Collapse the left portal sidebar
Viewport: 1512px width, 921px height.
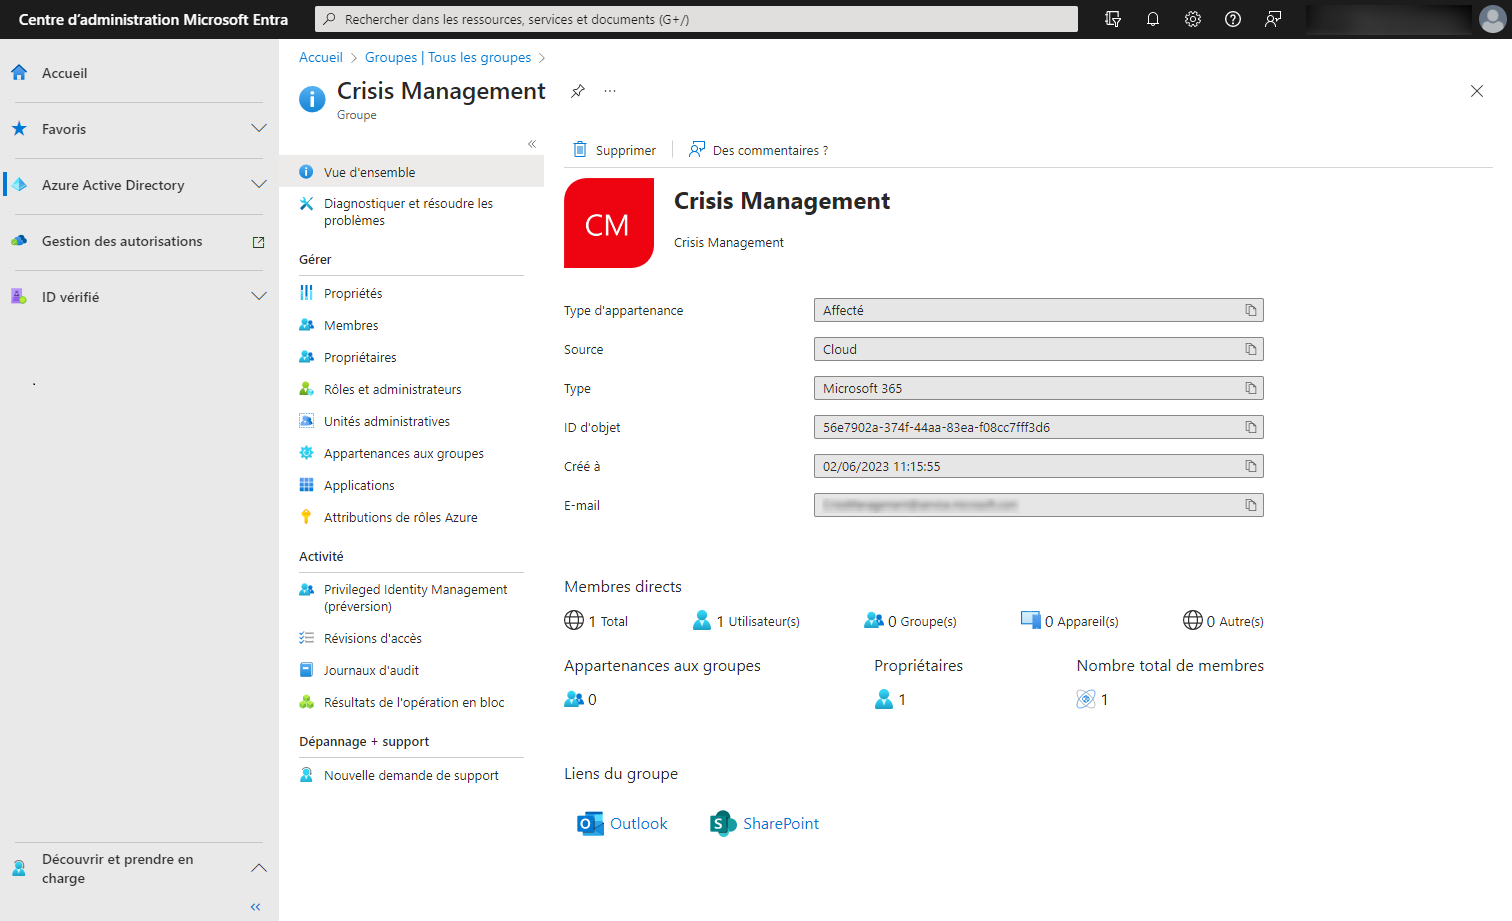click(x=255, y=907)
